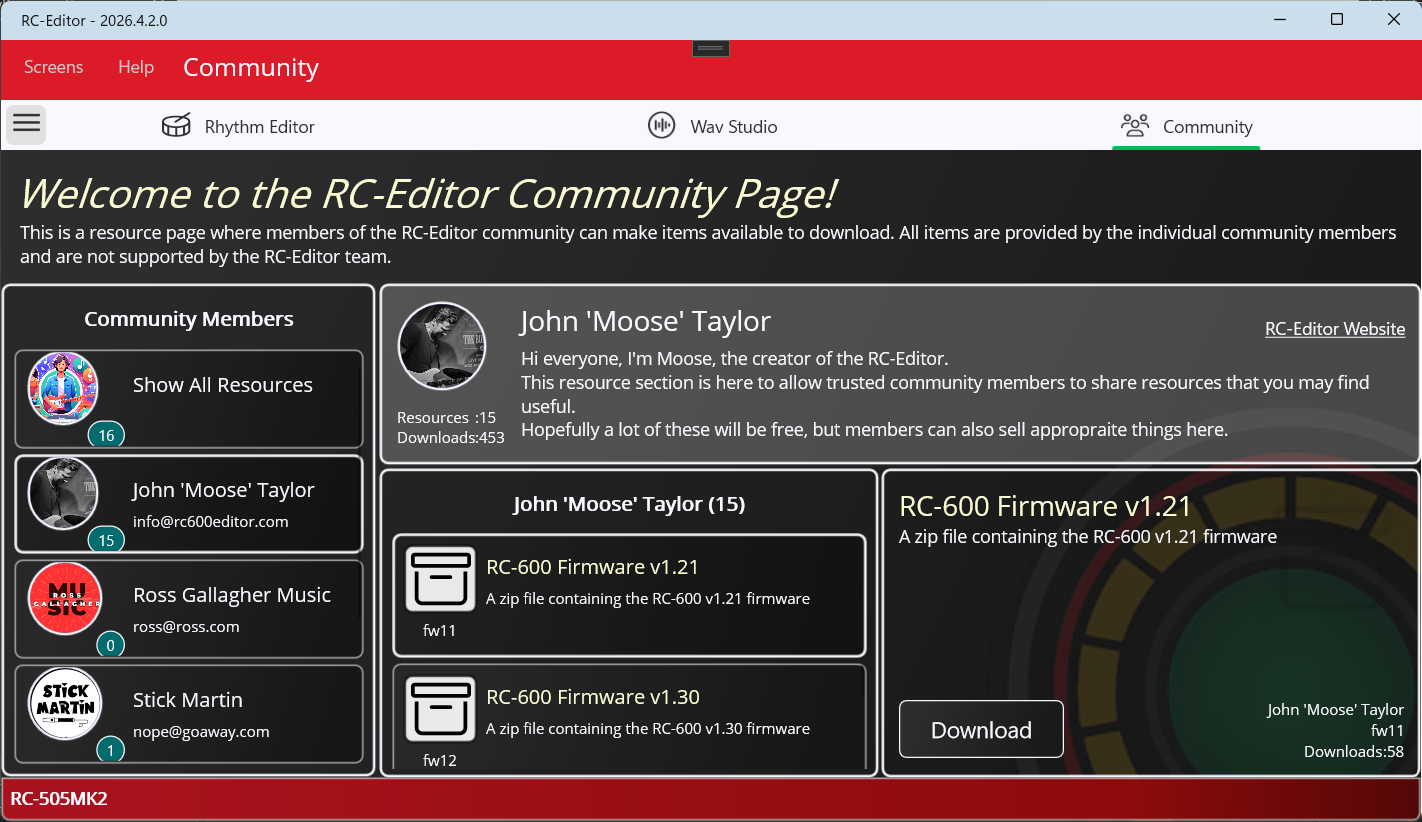Screen dimensions: 1422x822
Task: Click the Community people icon
Action: click(x=1135, y=126)
